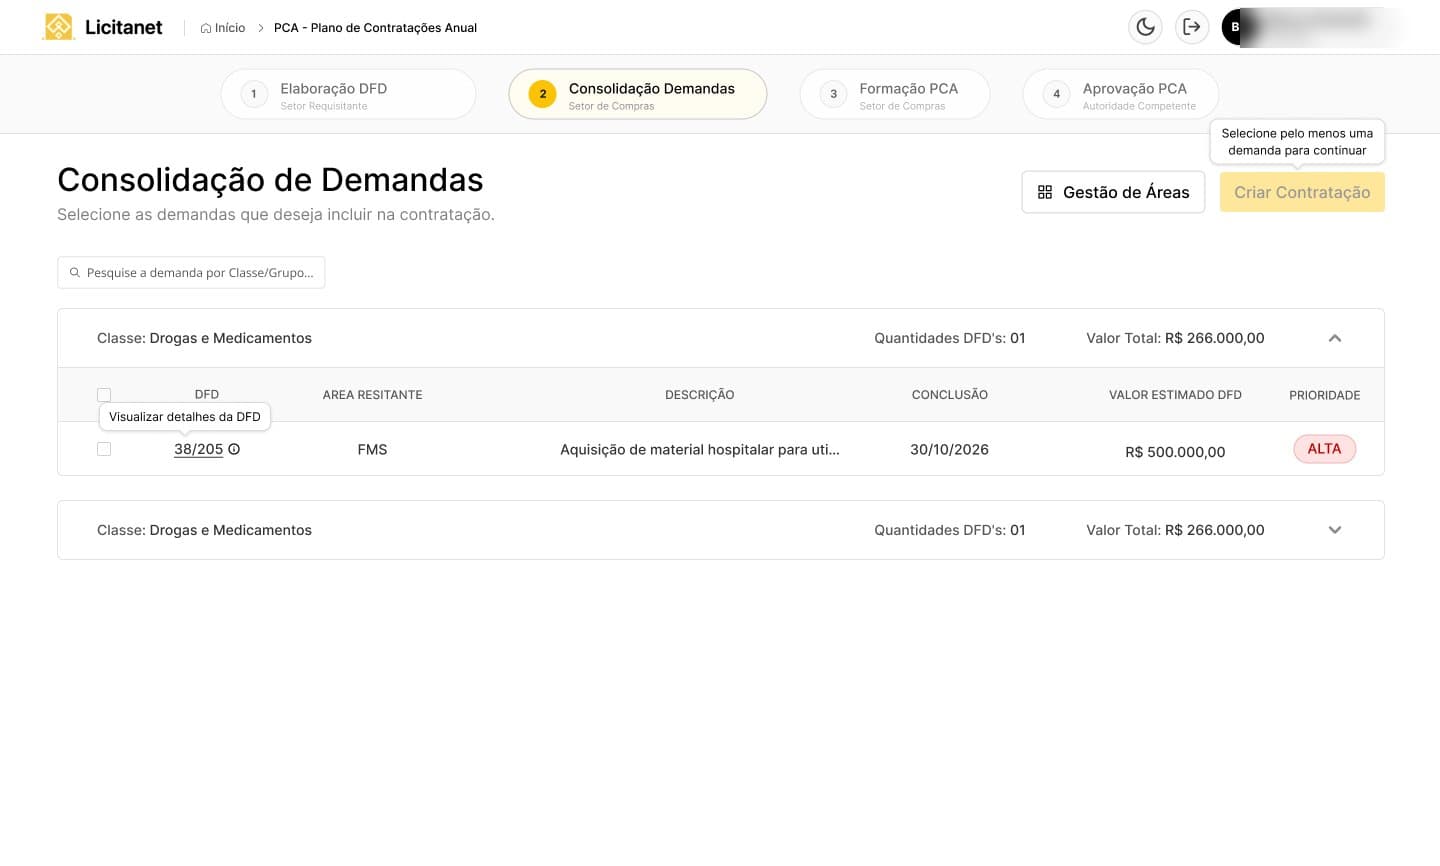Image resolution: width=1440 pixels, height=866 pixels.
Task: Click the AREA RESITANTE column header
Action: click(372, 395)
